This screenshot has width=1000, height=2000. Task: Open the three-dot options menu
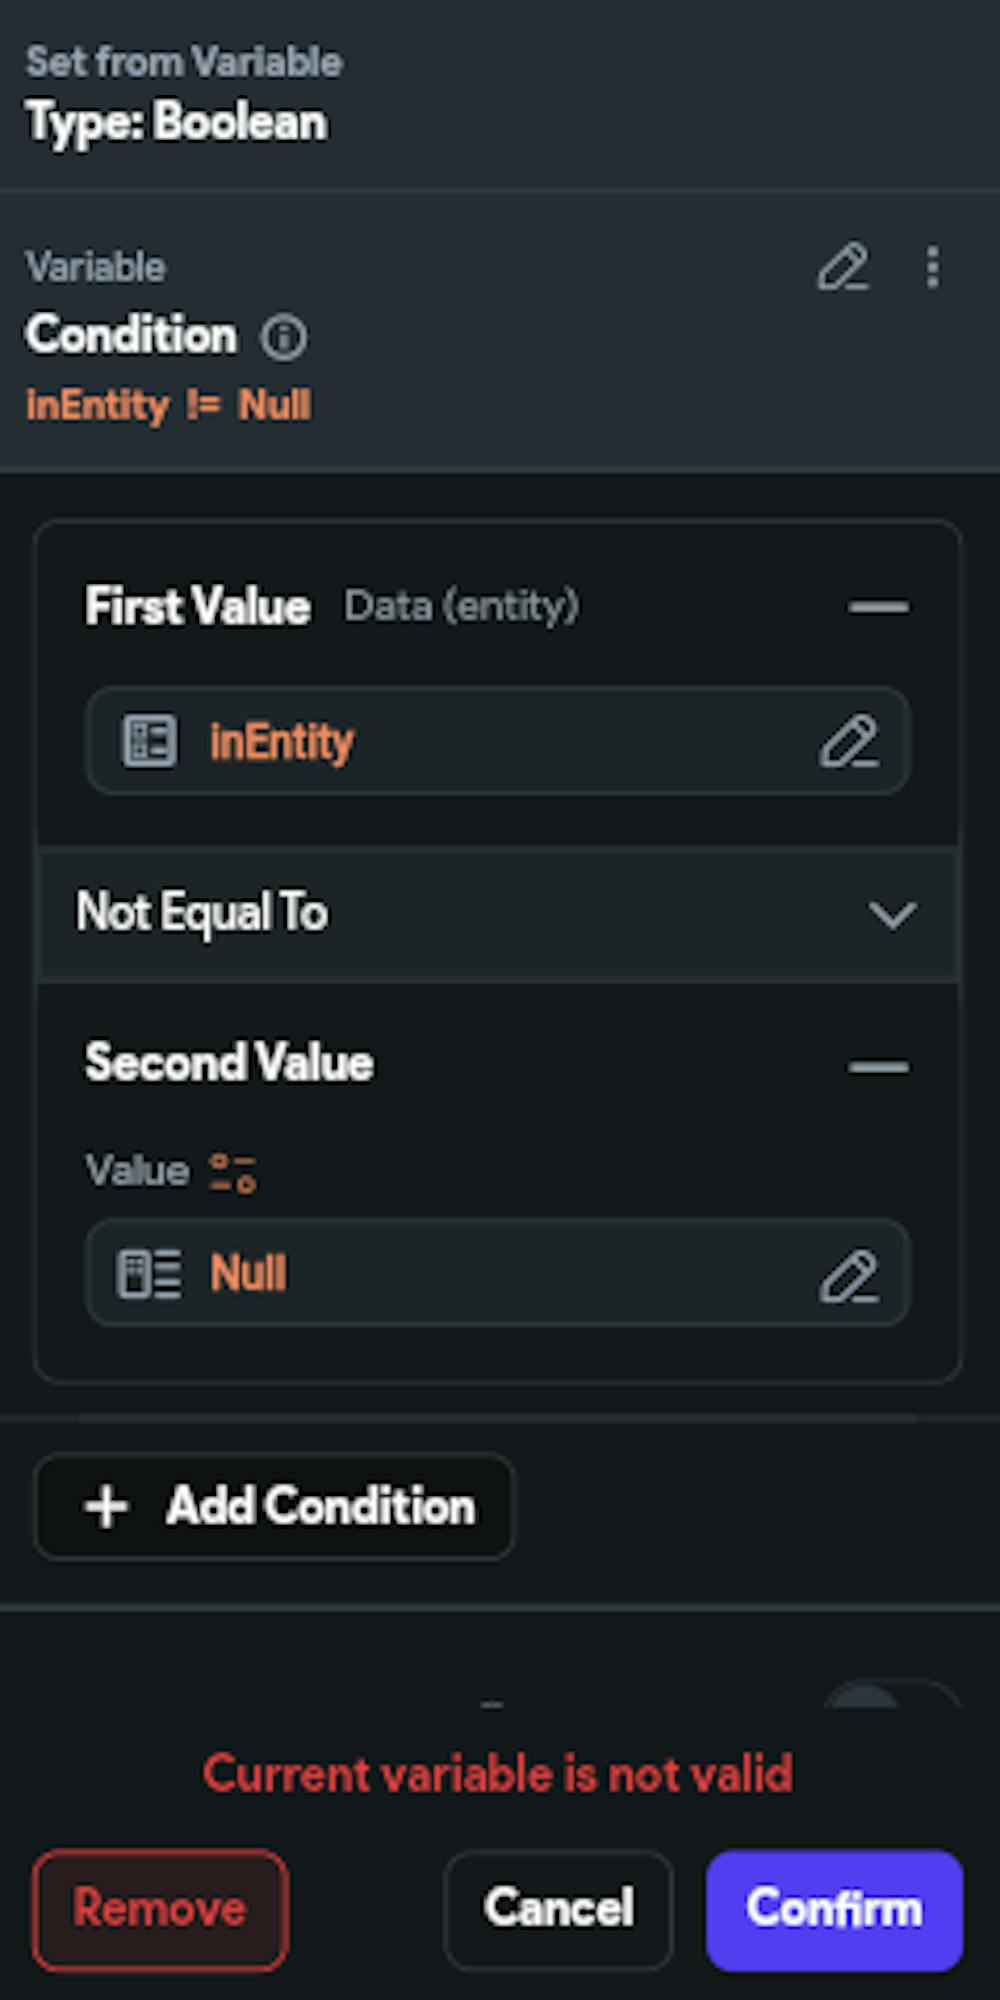pos(932,268)
